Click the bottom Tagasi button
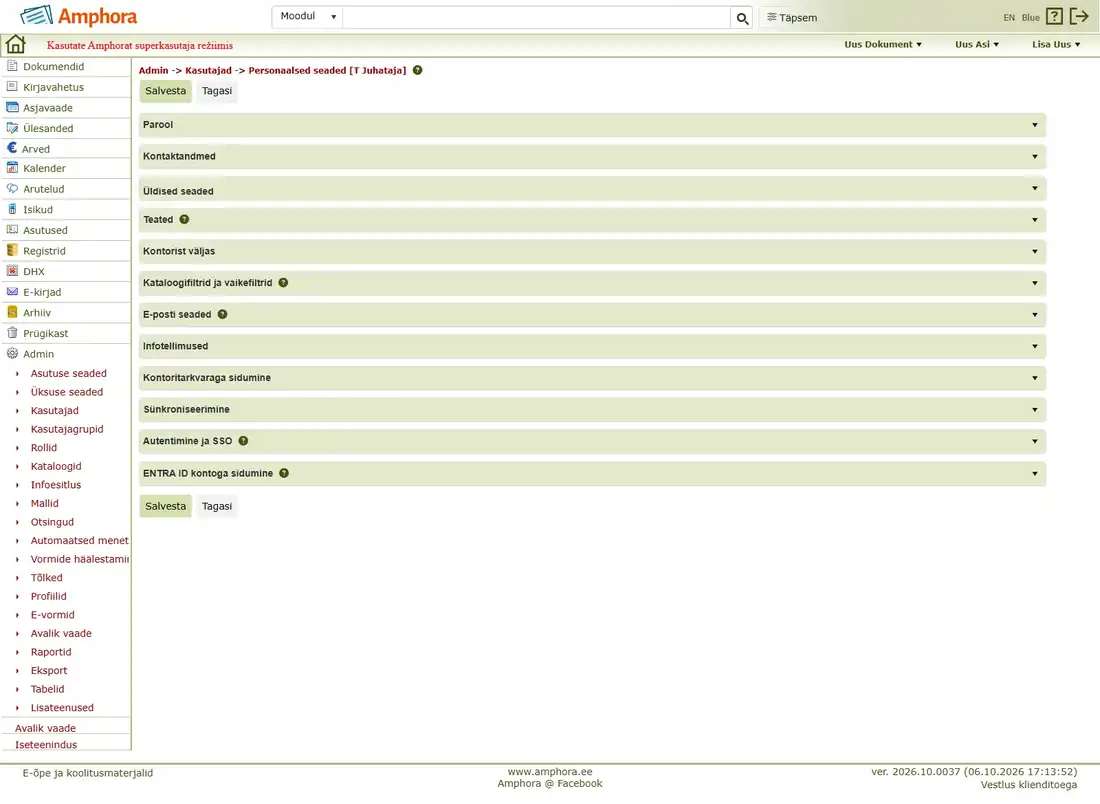The width and height of the screenshot is (1100, 804). [217, 507]
